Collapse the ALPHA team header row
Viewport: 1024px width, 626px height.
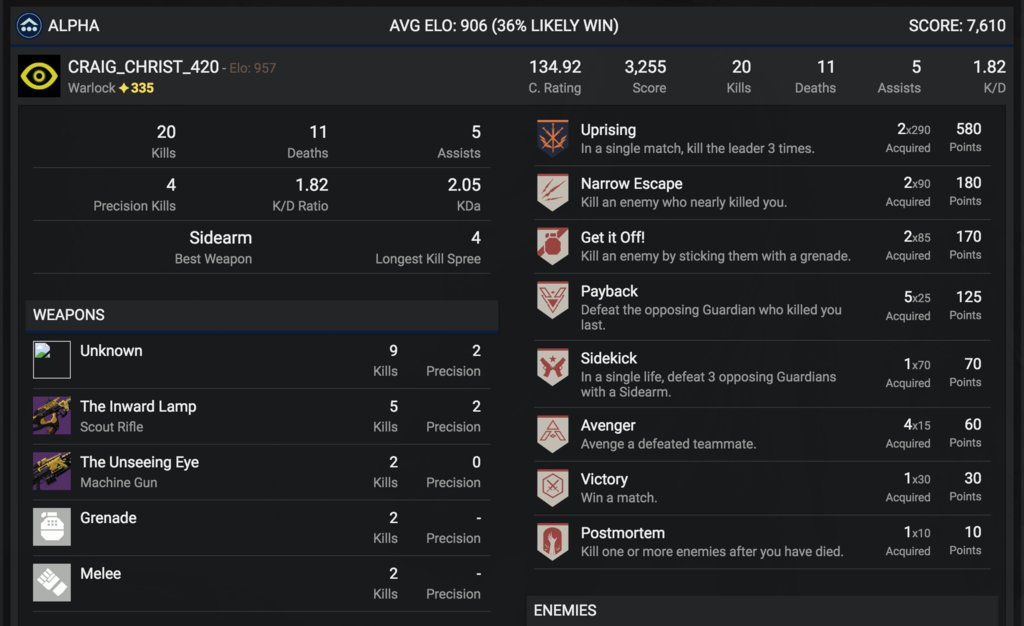point(512,25)
